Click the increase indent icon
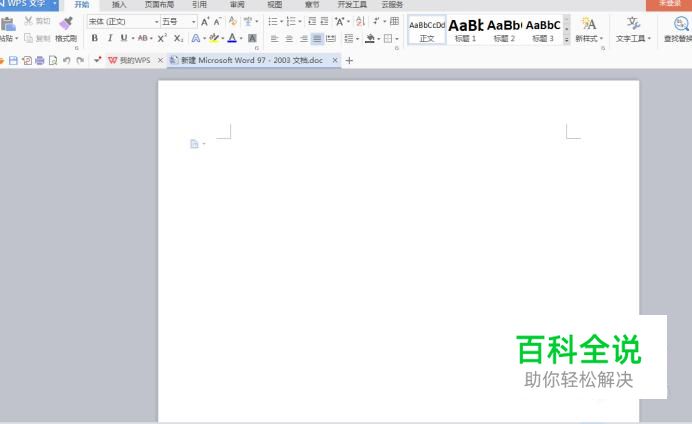Screen dimensions: 692x424 pos(324,21)
